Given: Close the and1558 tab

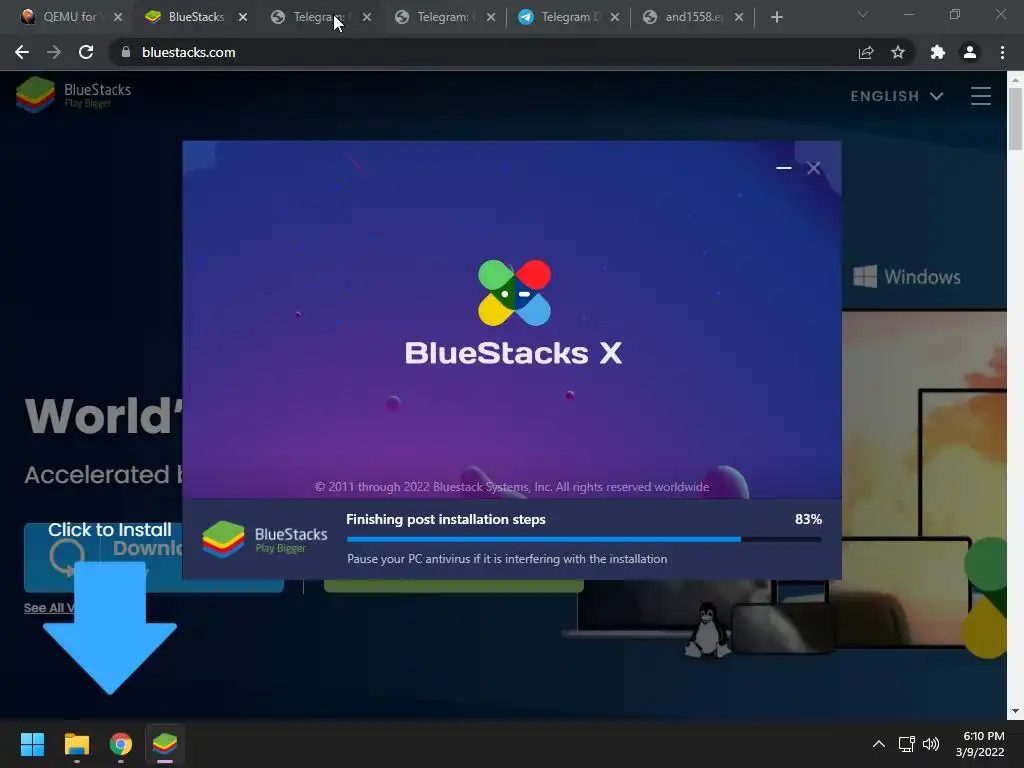Looking at the screenshot, I should point(739,17).
